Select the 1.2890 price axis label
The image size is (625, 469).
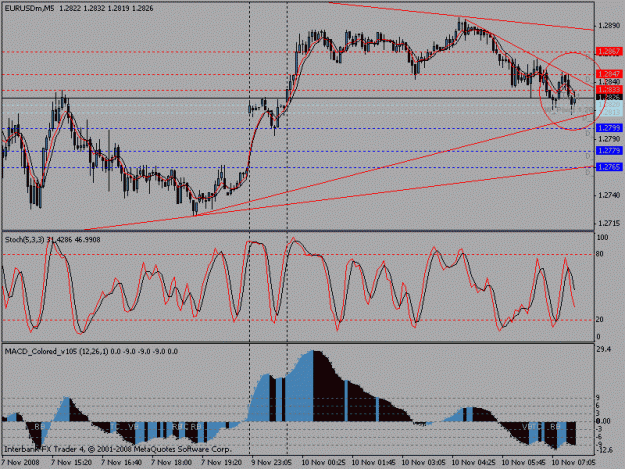(608, 26)
